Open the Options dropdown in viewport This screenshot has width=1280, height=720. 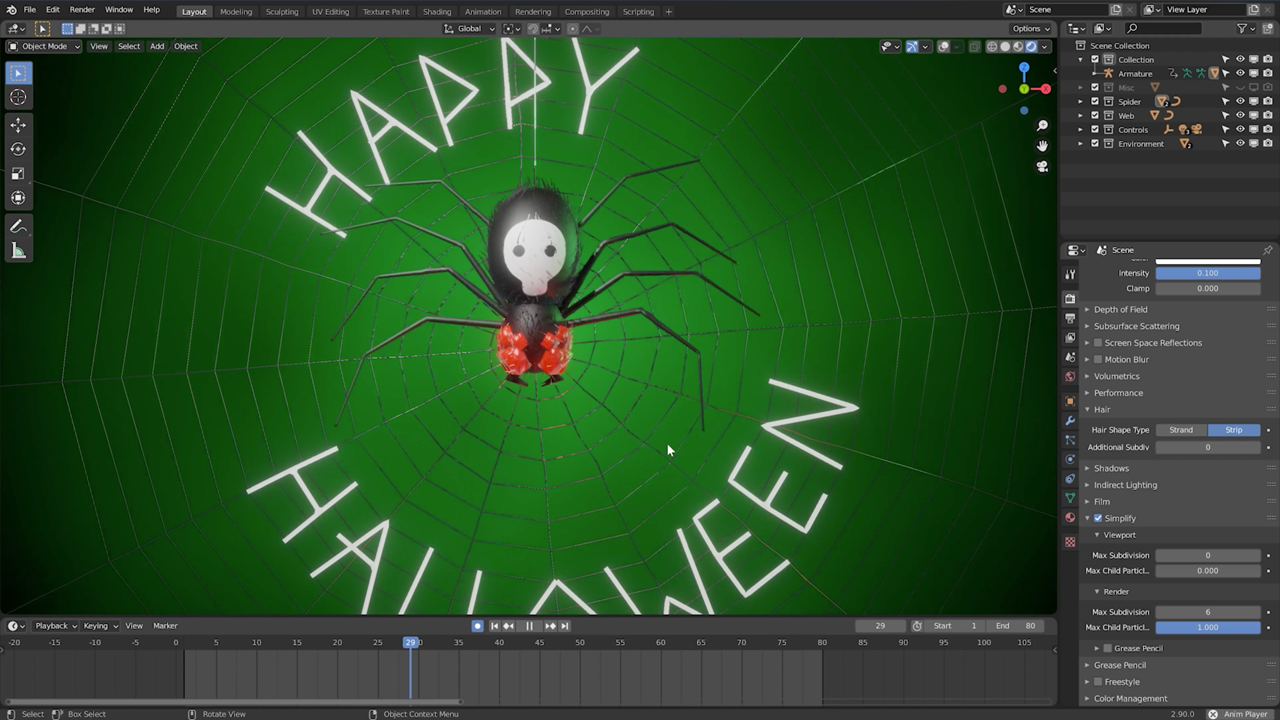pos(1031,29)
